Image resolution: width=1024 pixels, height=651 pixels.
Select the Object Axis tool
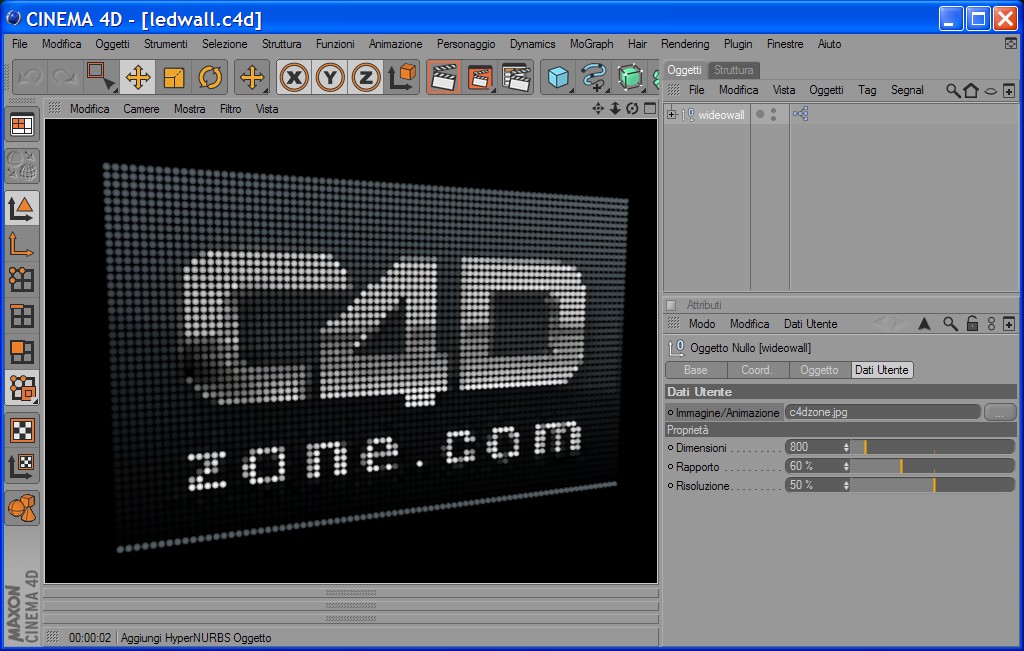22,244
